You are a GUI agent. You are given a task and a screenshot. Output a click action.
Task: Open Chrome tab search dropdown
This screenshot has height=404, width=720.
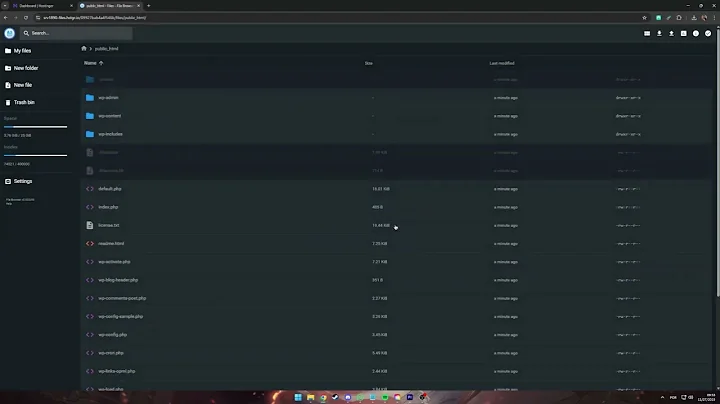[x=5, y=6]
